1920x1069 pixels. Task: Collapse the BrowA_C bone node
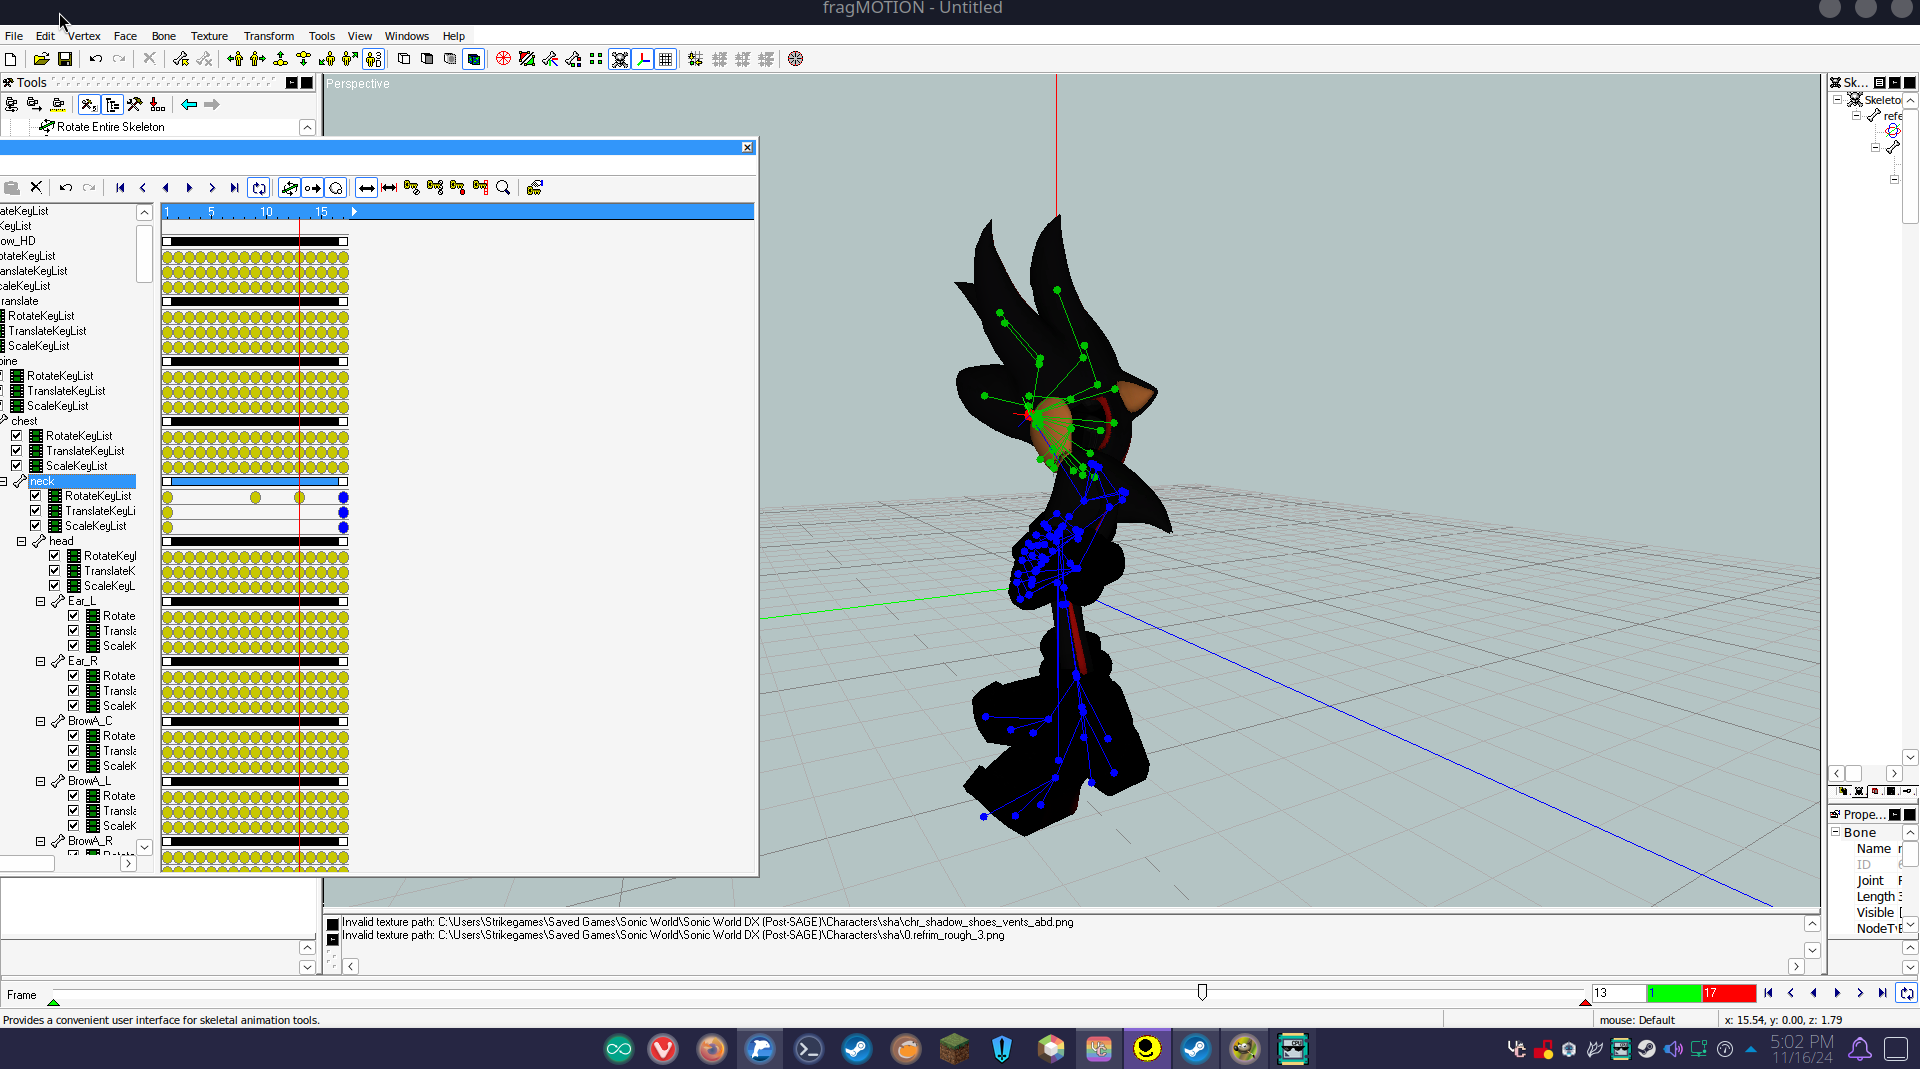[41, 721]
